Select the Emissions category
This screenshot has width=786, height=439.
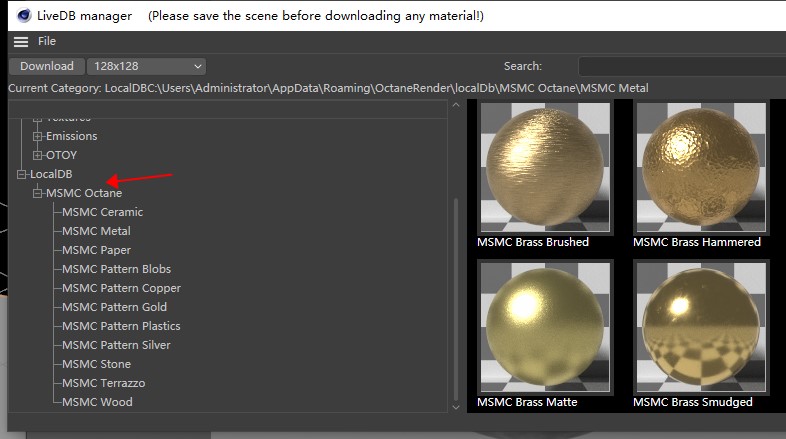coord(72,136)
